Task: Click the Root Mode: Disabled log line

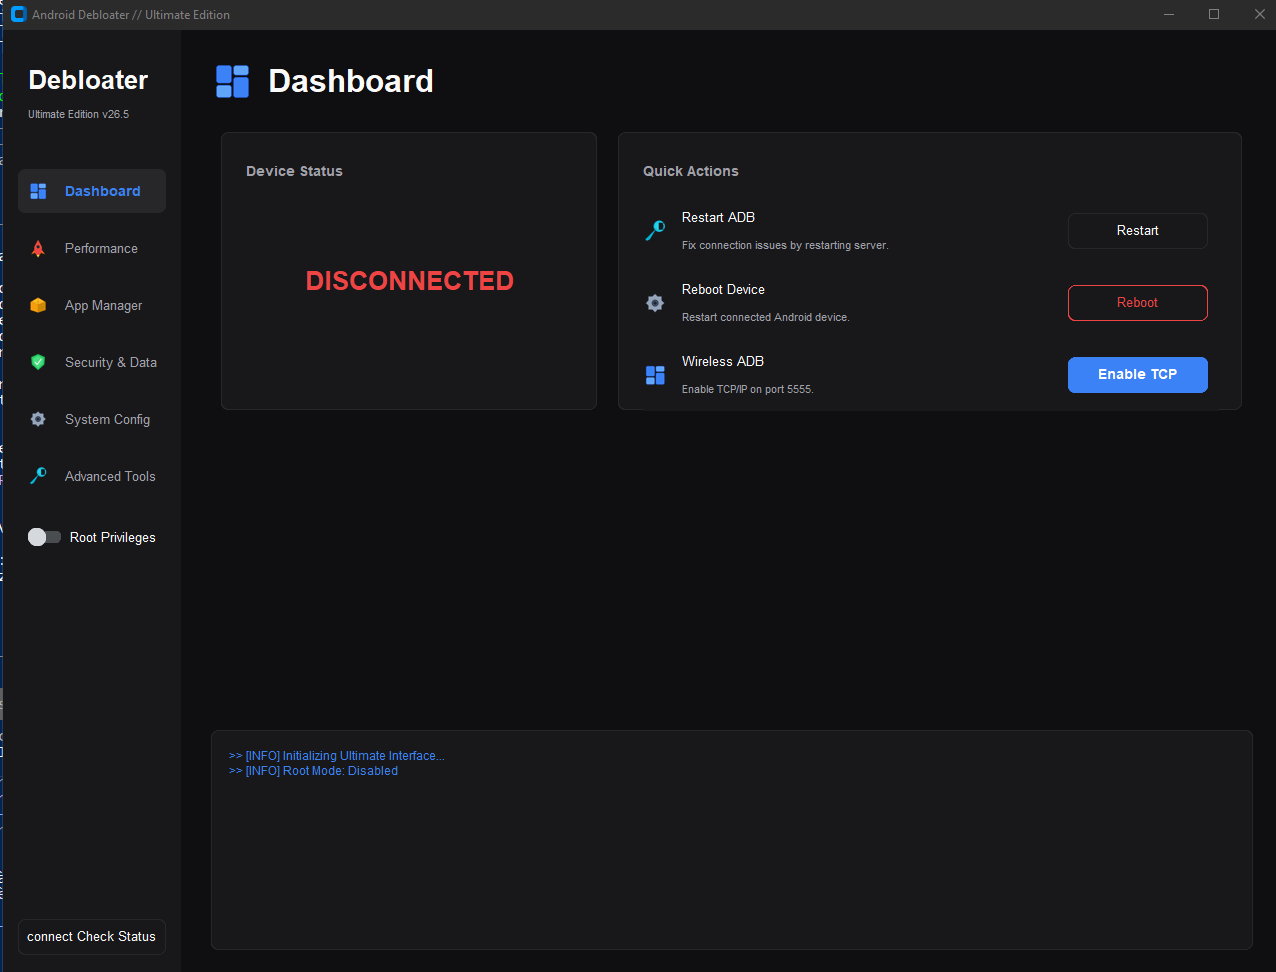Action: [x=314, y=771]
